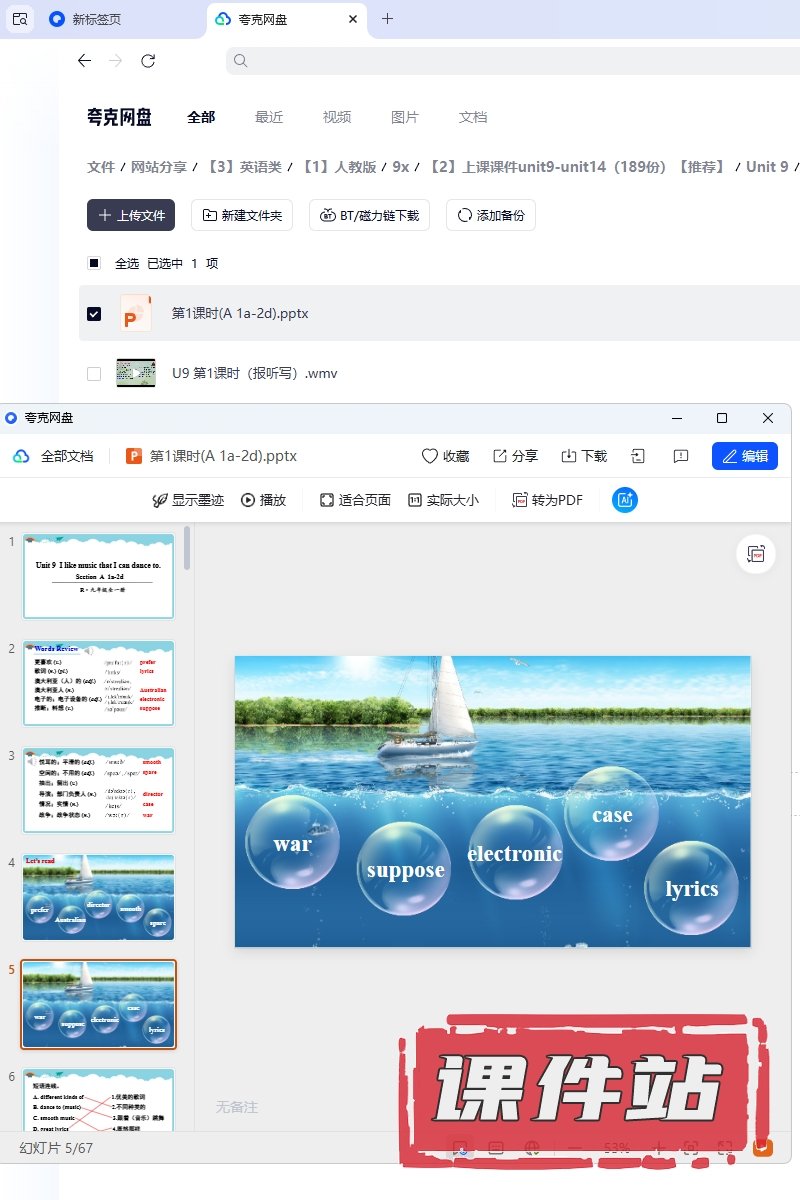
Task: Switch to the 视频 tab
Action: pyautogui.click(x=337, y=117)
